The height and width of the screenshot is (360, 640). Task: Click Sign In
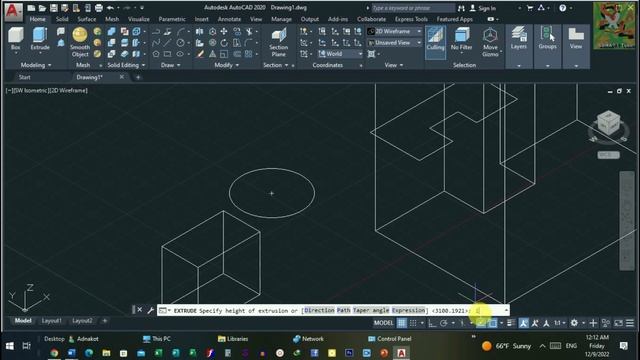[482, 8]
